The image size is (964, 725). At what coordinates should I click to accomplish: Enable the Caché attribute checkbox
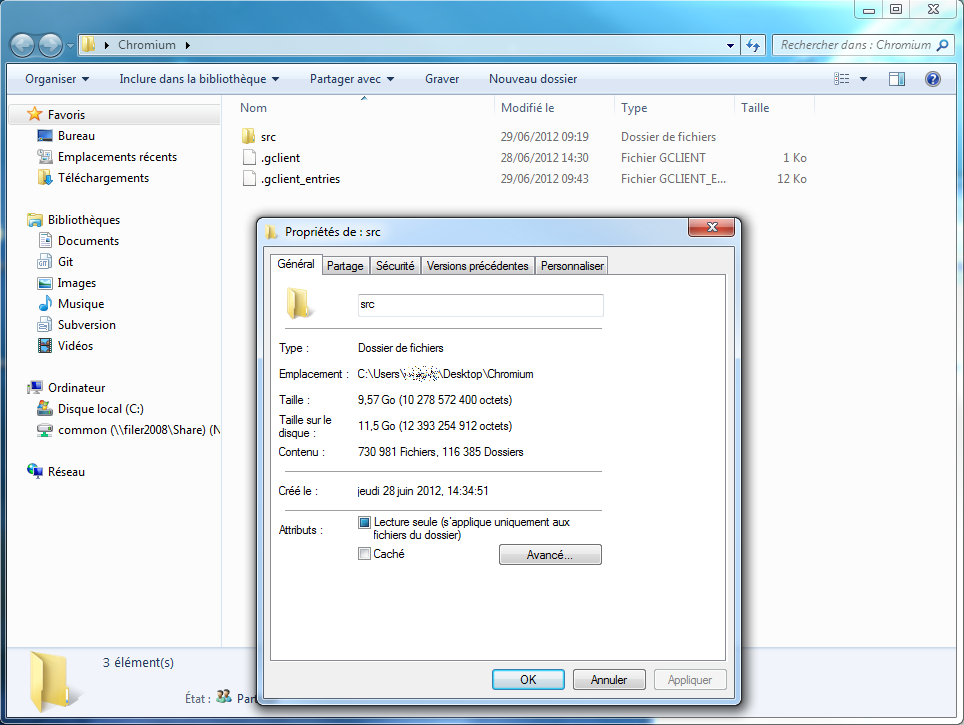[364, 554]
